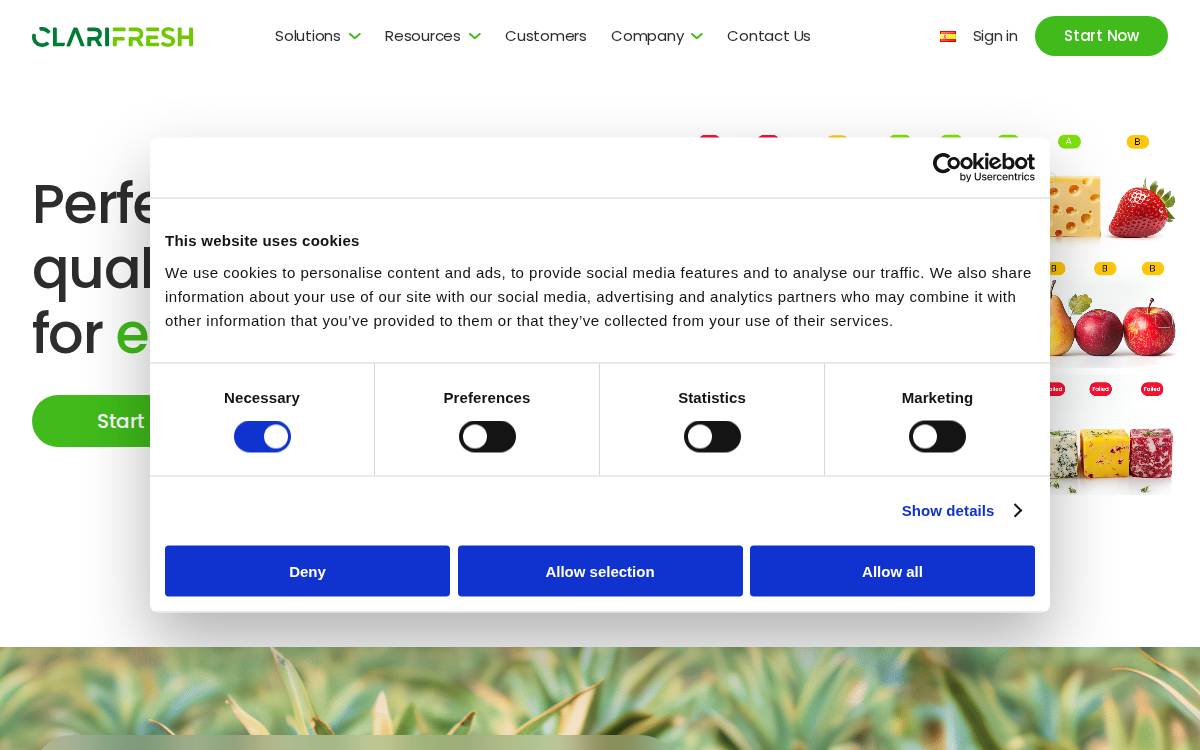Enable the Marketing cookies switch
Screen dimensions: 1200x750
tap(937, 437)
